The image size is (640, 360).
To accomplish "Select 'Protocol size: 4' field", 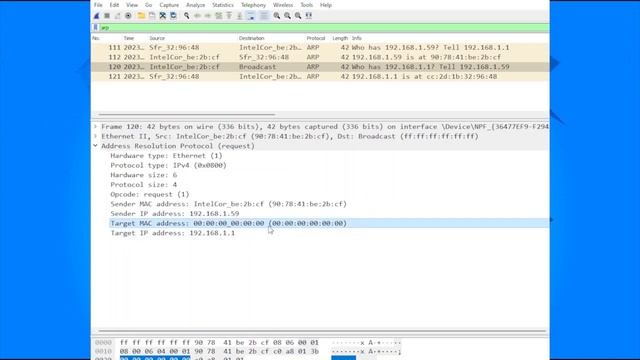I will click(x=144, y=185).
